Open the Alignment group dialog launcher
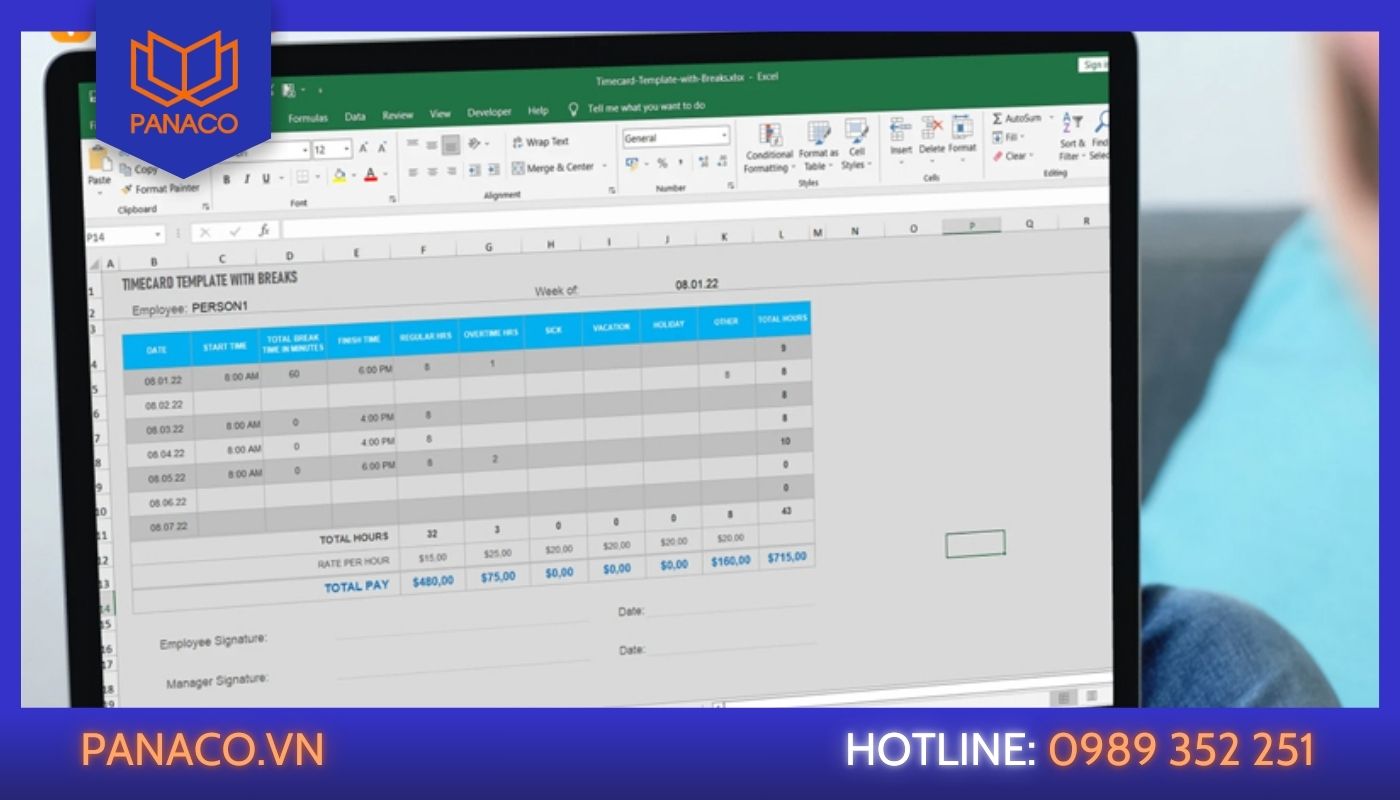Image resolution: width=1400 pixels, height=800 pixels. pyautogui.click(x=611, y=190)
